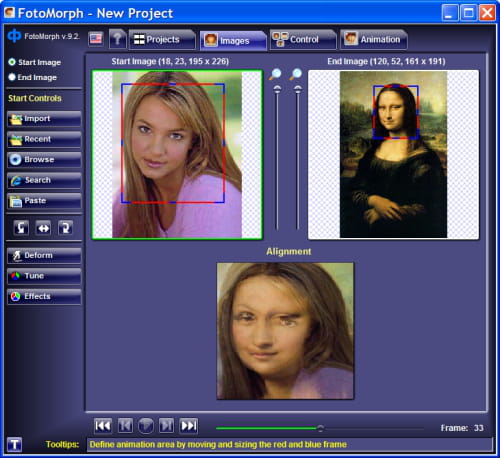
Task: Open Recent images list
Action: coord(44,139)
